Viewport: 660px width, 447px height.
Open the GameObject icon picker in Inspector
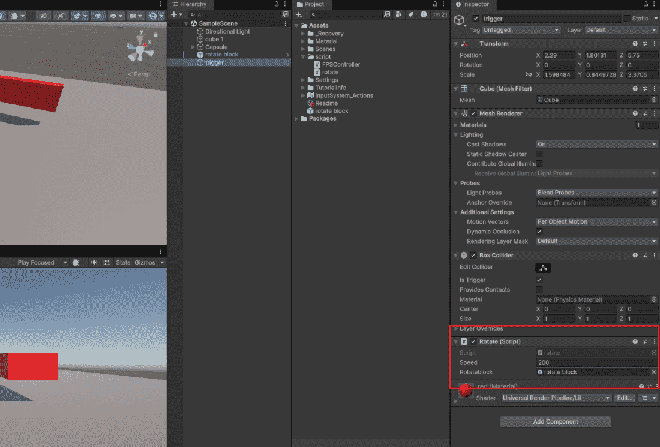(x=459, y=20)
